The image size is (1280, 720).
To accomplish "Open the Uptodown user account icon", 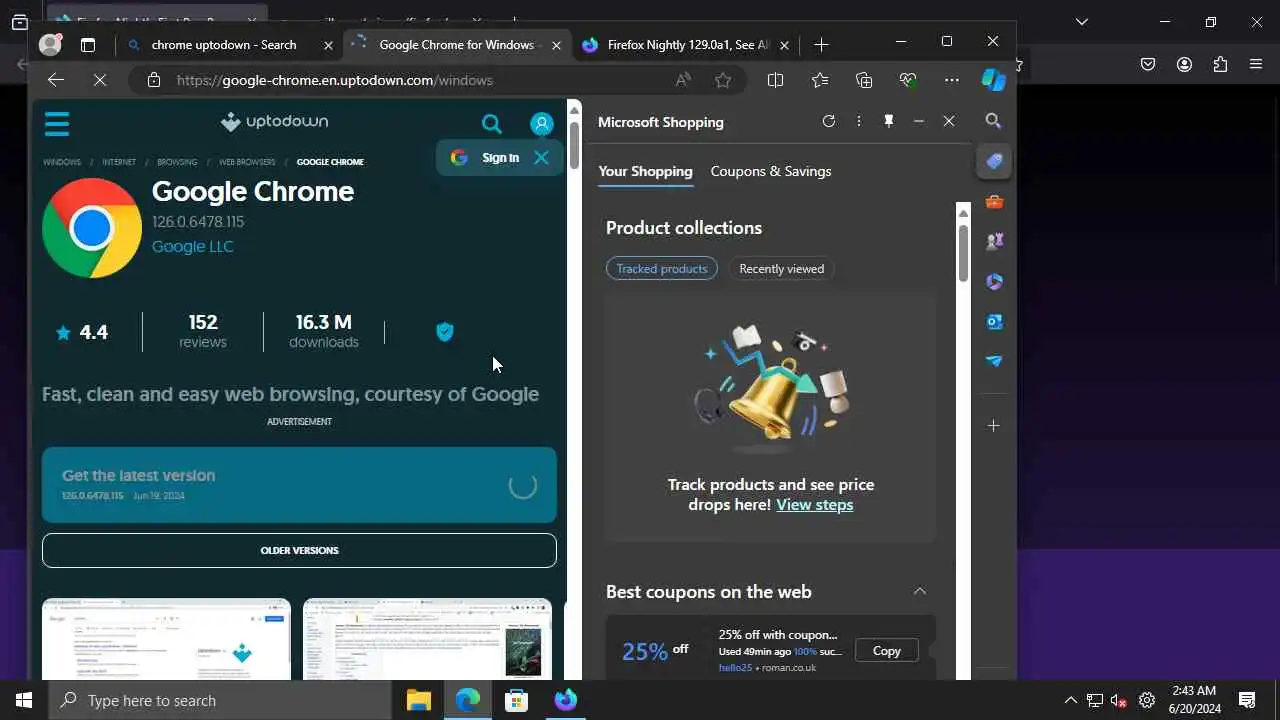I will (x=541, y=124).
